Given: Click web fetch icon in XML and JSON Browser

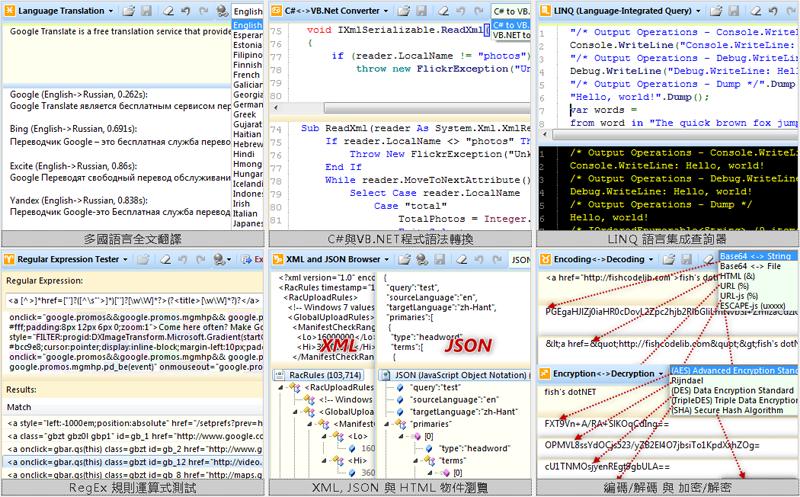Looking at the screenshot, I should pyautogui.click(x=422, y=259).
